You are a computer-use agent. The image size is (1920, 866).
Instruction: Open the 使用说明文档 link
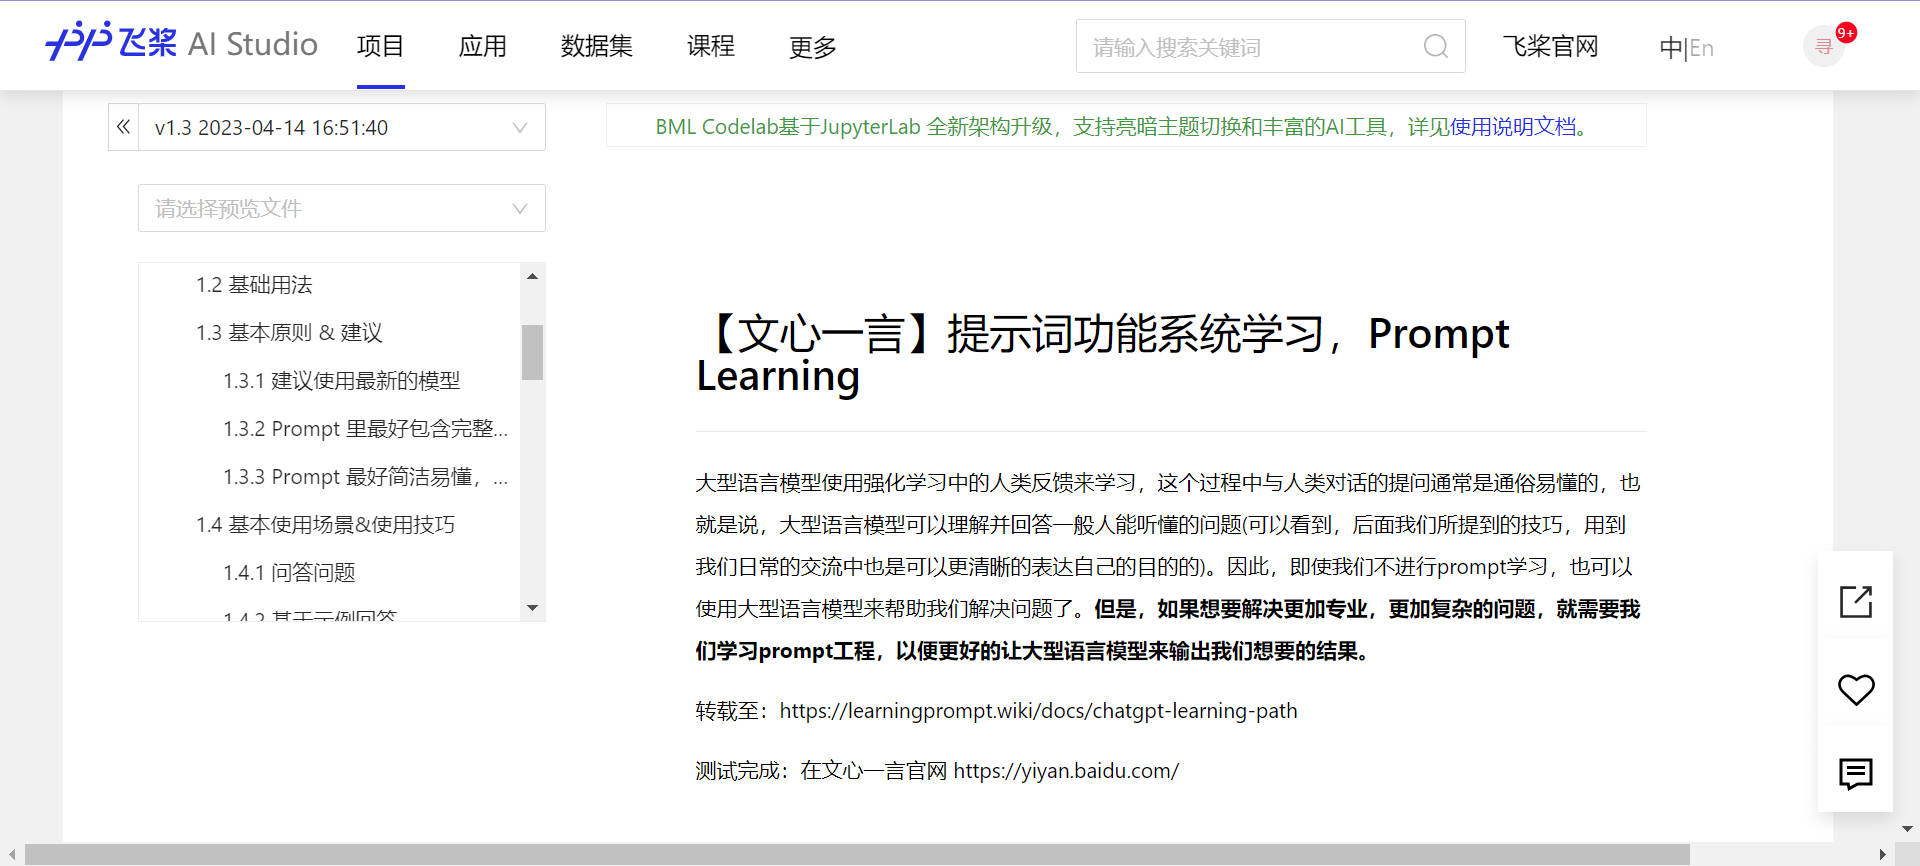1512,127
